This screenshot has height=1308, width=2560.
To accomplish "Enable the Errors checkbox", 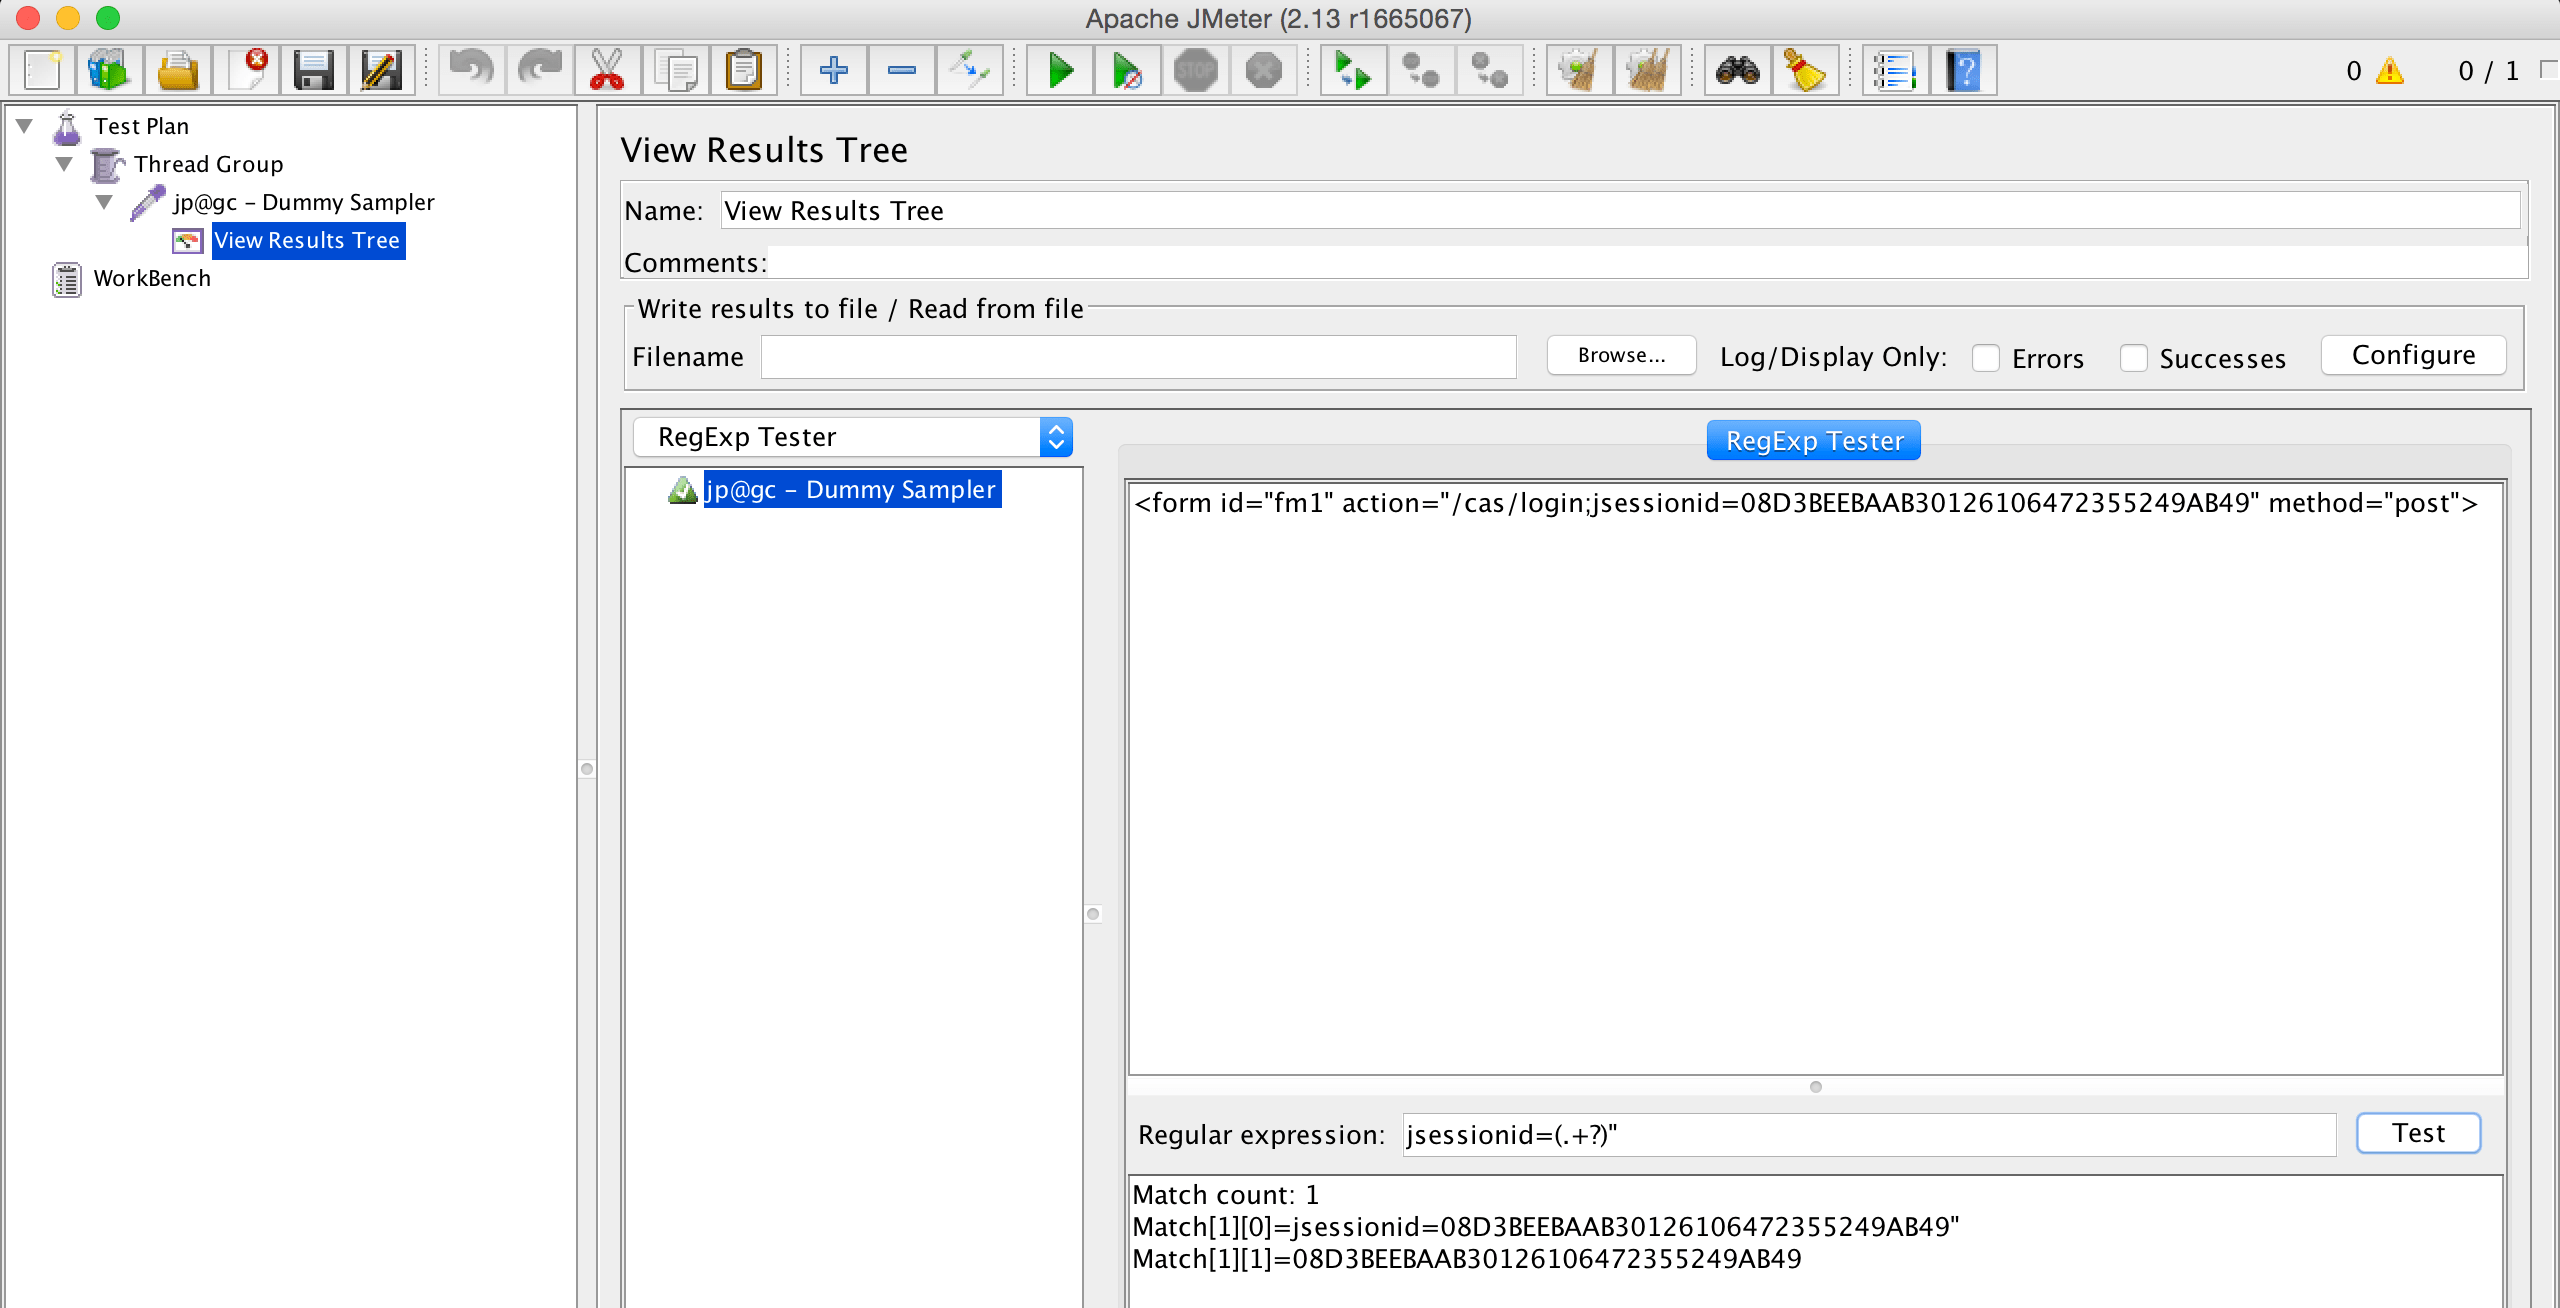I will click(1986, 358).
